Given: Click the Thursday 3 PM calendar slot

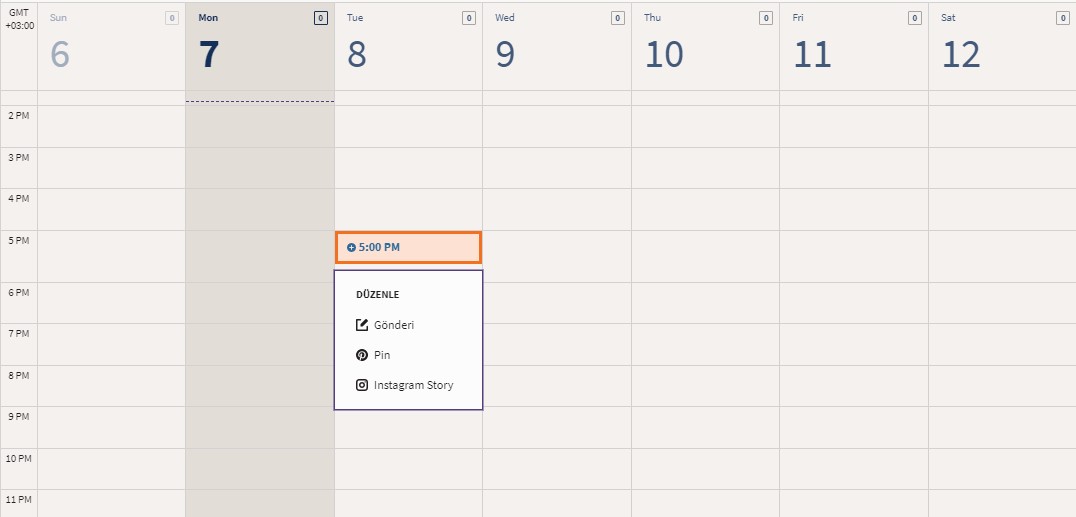Looking at the screenshot, I should [x=705, y=168].
